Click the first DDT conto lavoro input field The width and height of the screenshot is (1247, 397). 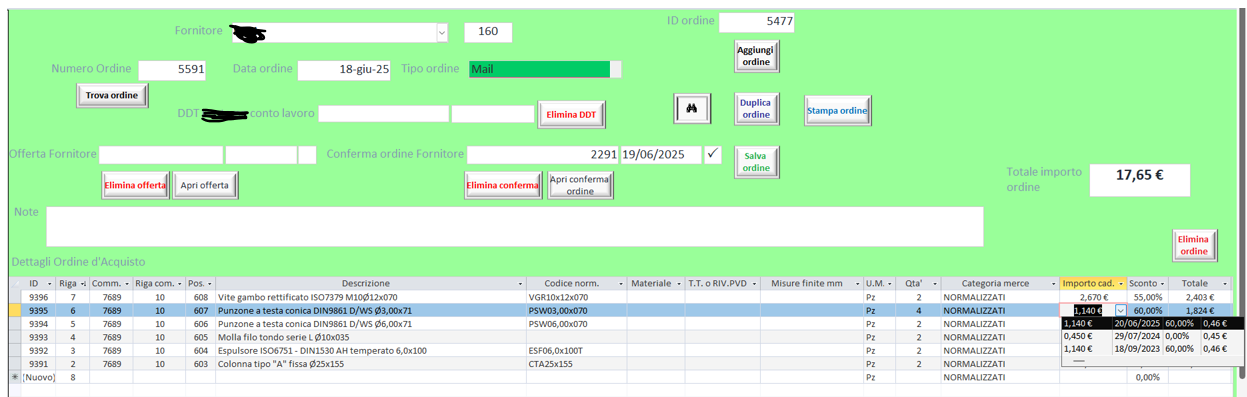pos(384,113)
